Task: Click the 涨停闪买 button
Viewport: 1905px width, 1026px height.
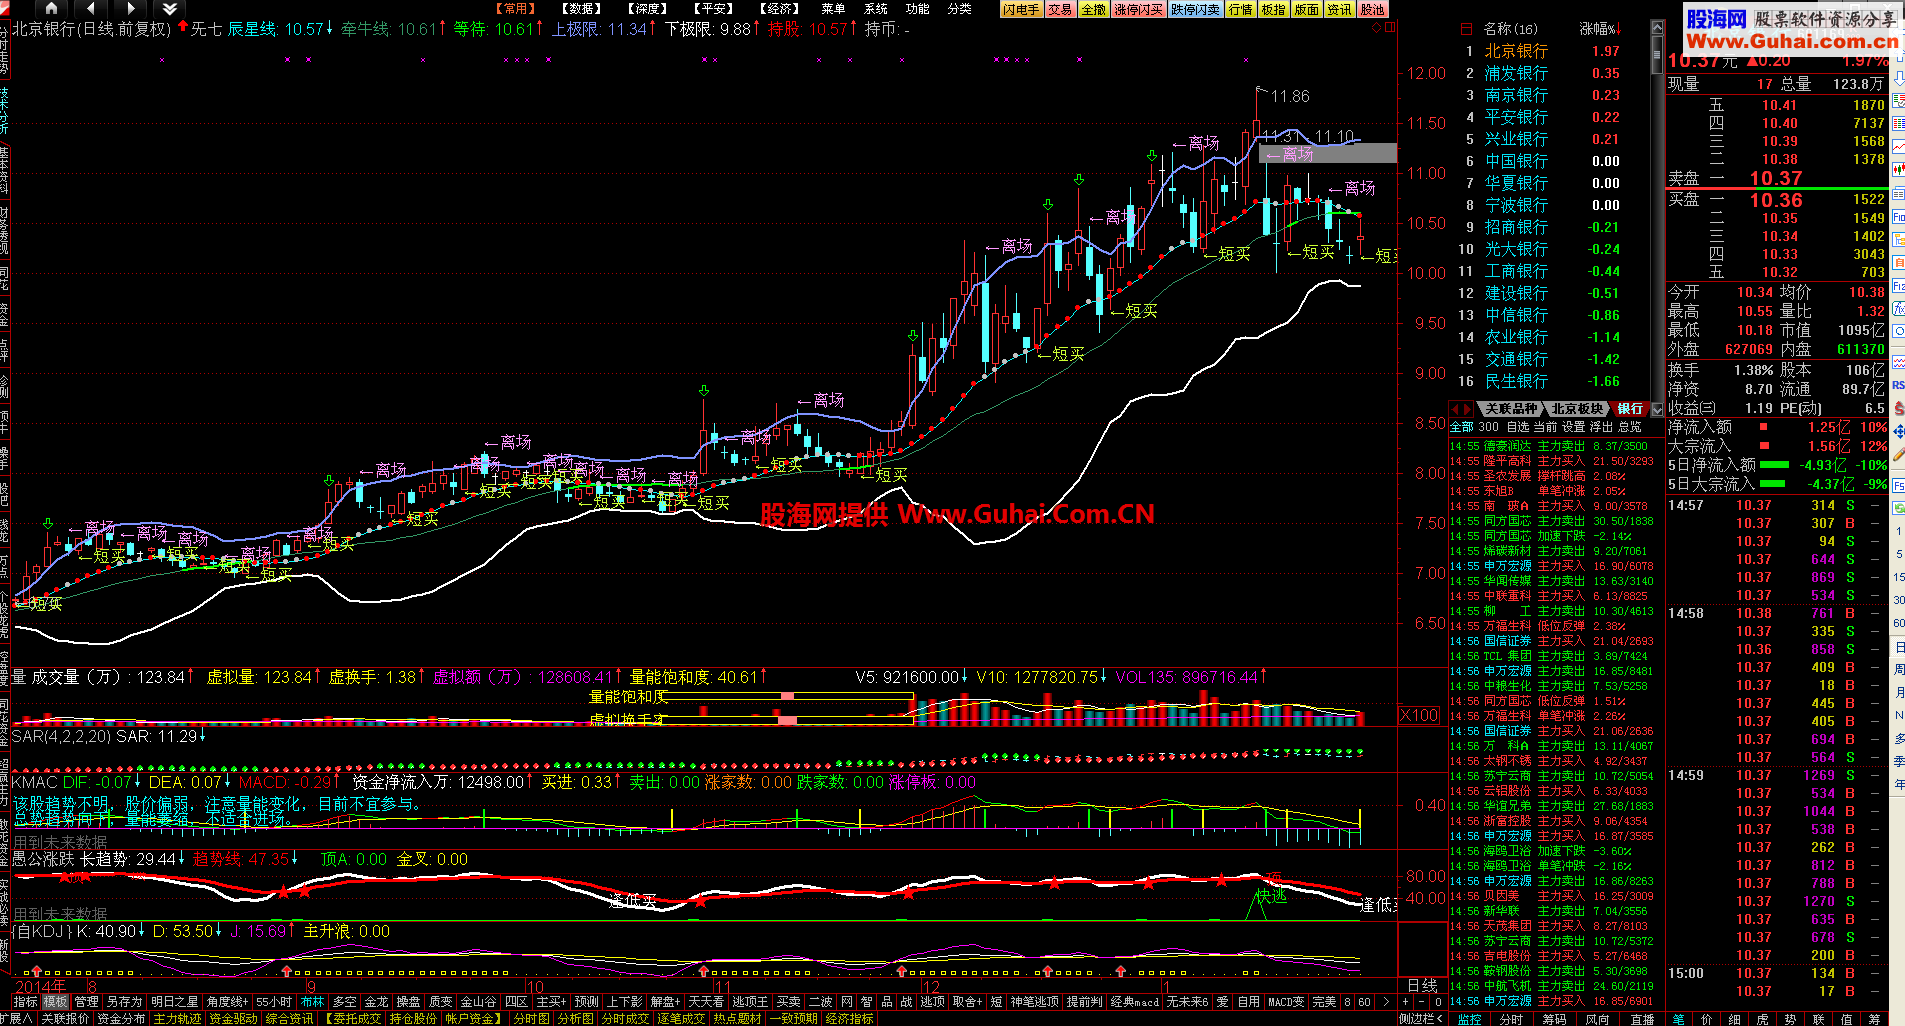Action: click(x=1139, y=9)
